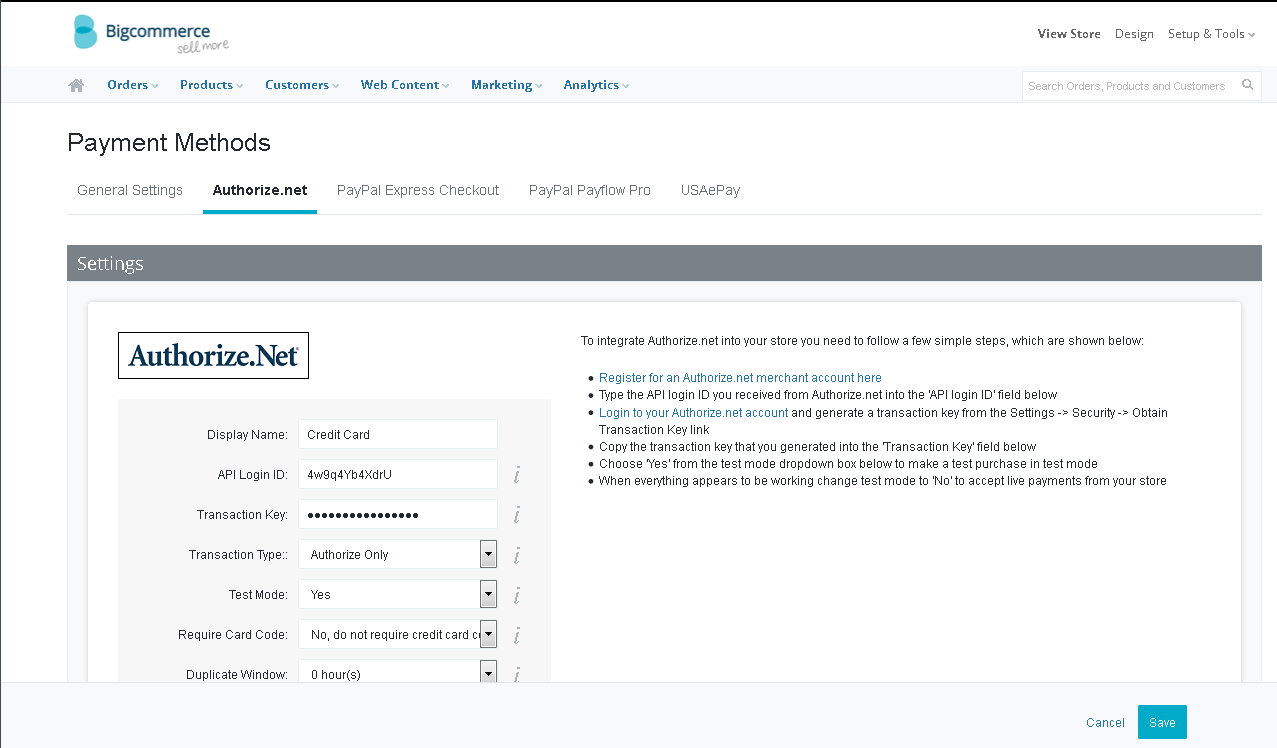Open the Transaction Type dropdown
Image resolution: width=1277 pixels, height=748 pixels.
point(398,554)
